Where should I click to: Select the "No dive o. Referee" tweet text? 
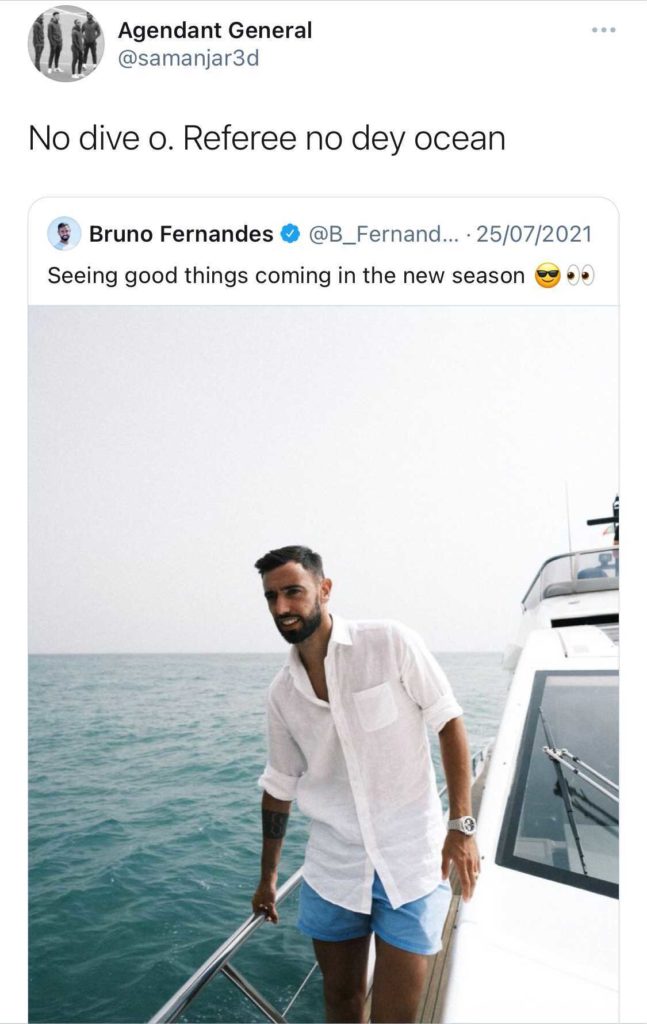(x=267, y=138)
